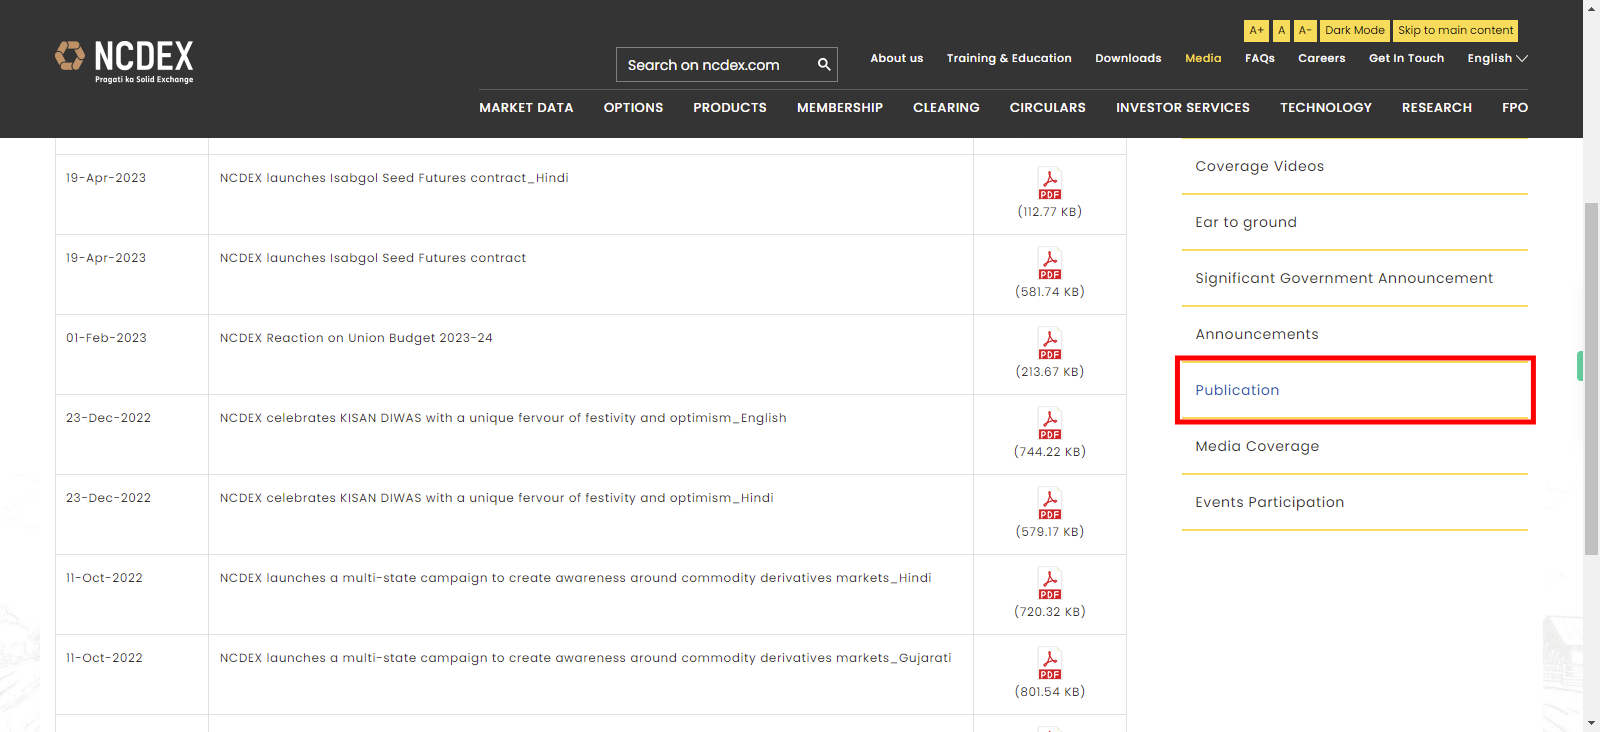
Task: Click Skip to main content
Action: click(1455, 31)
